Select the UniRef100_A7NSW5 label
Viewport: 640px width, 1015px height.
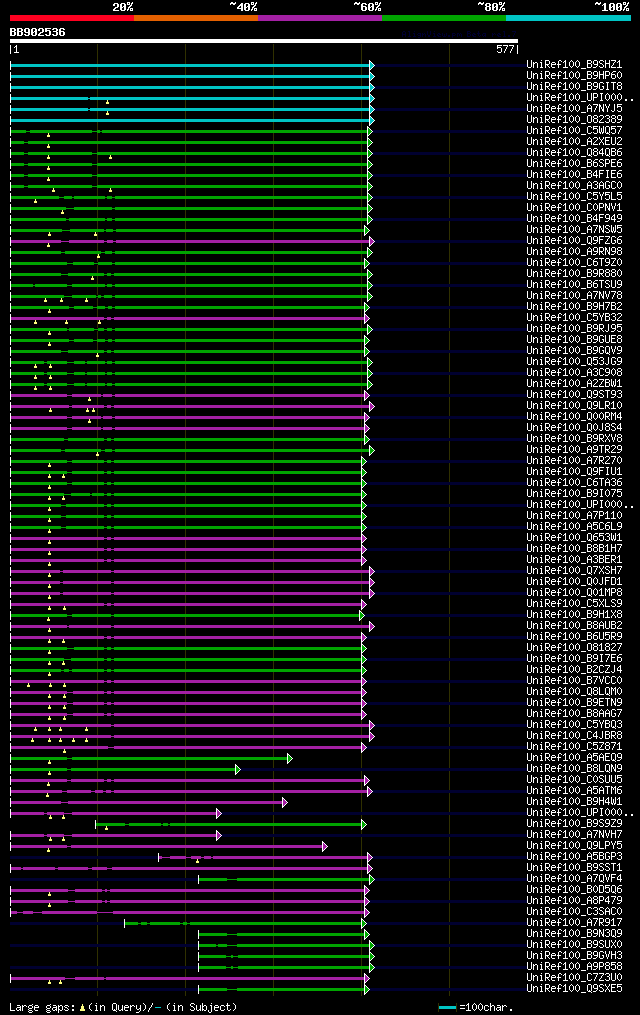coord(574,230)
